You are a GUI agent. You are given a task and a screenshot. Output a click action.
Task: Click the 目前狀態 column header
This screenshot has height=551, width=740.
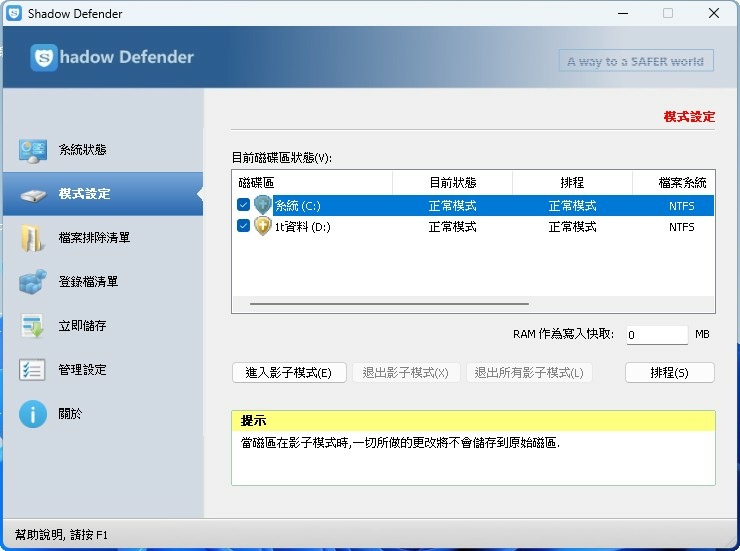coord(453,183)
